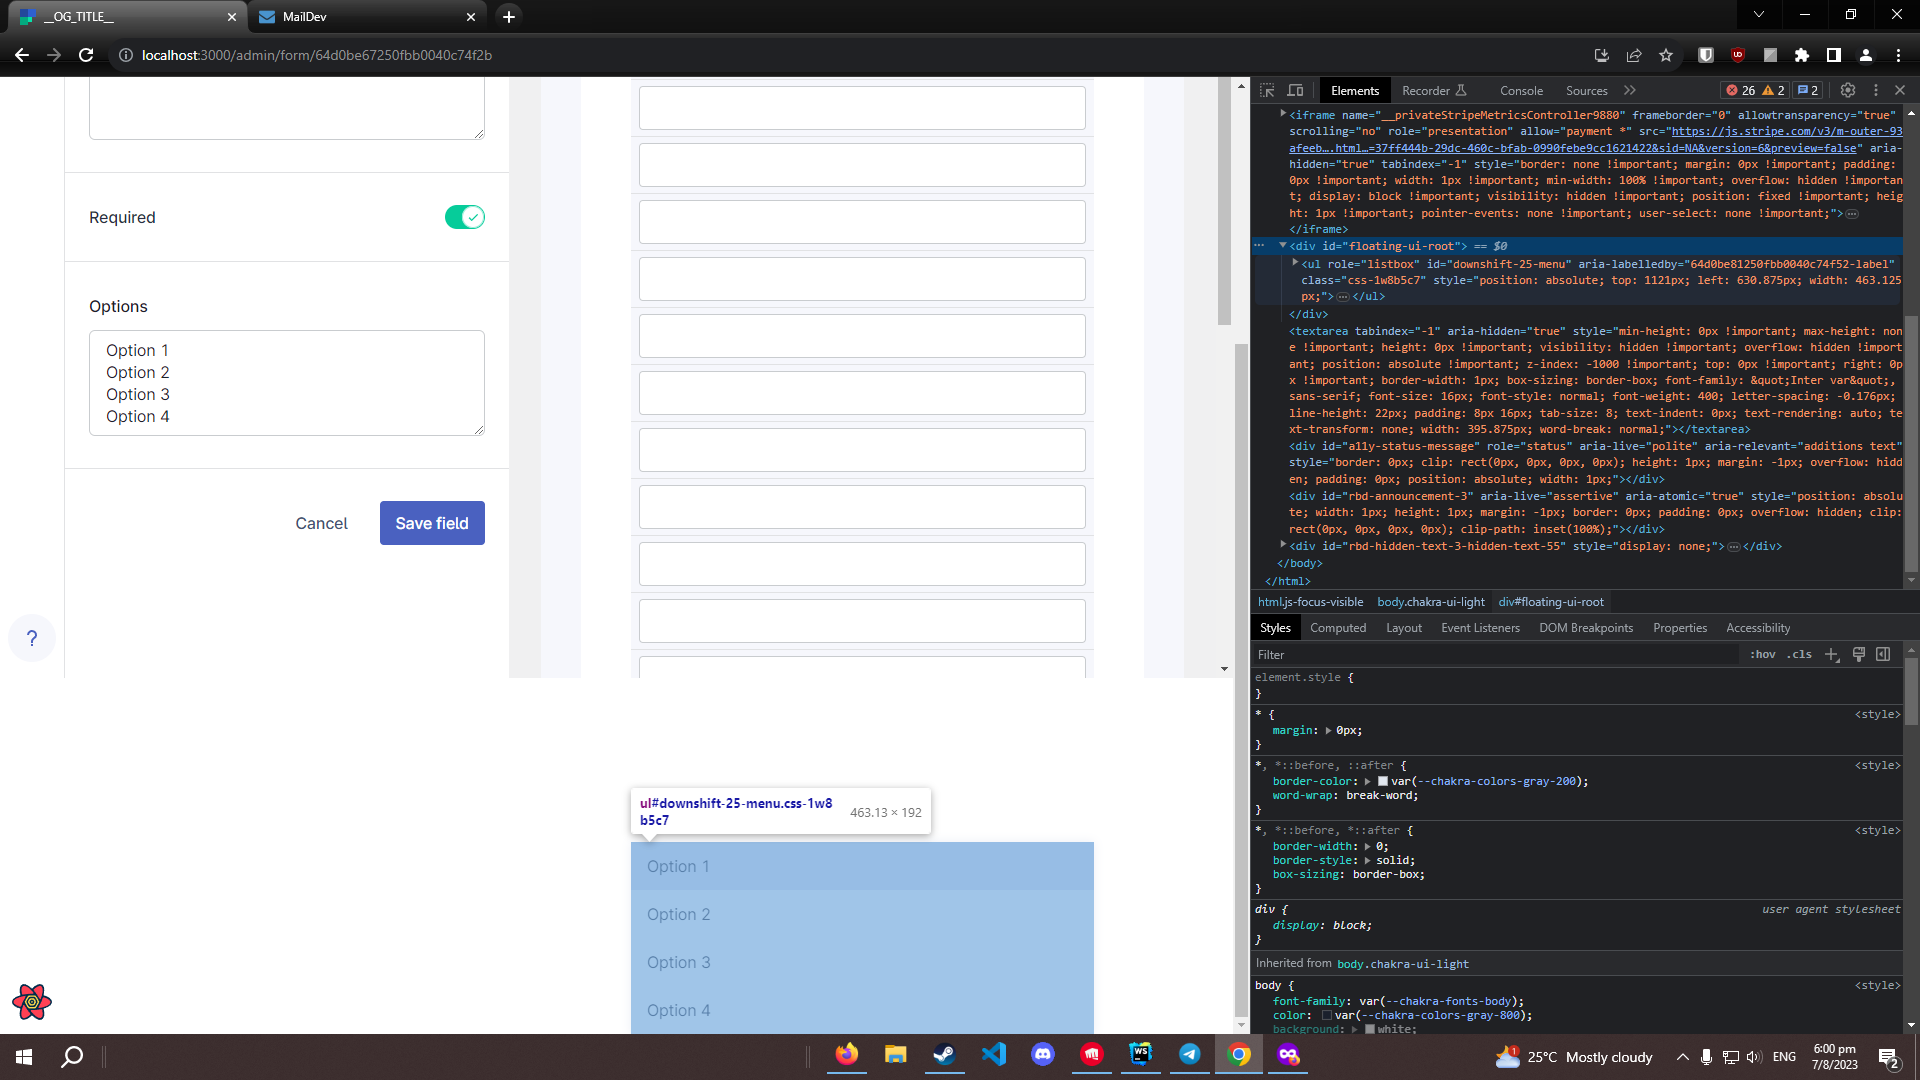
Task: Select the element inspection tool in DevTools
Action: (x=1268, y=90)
